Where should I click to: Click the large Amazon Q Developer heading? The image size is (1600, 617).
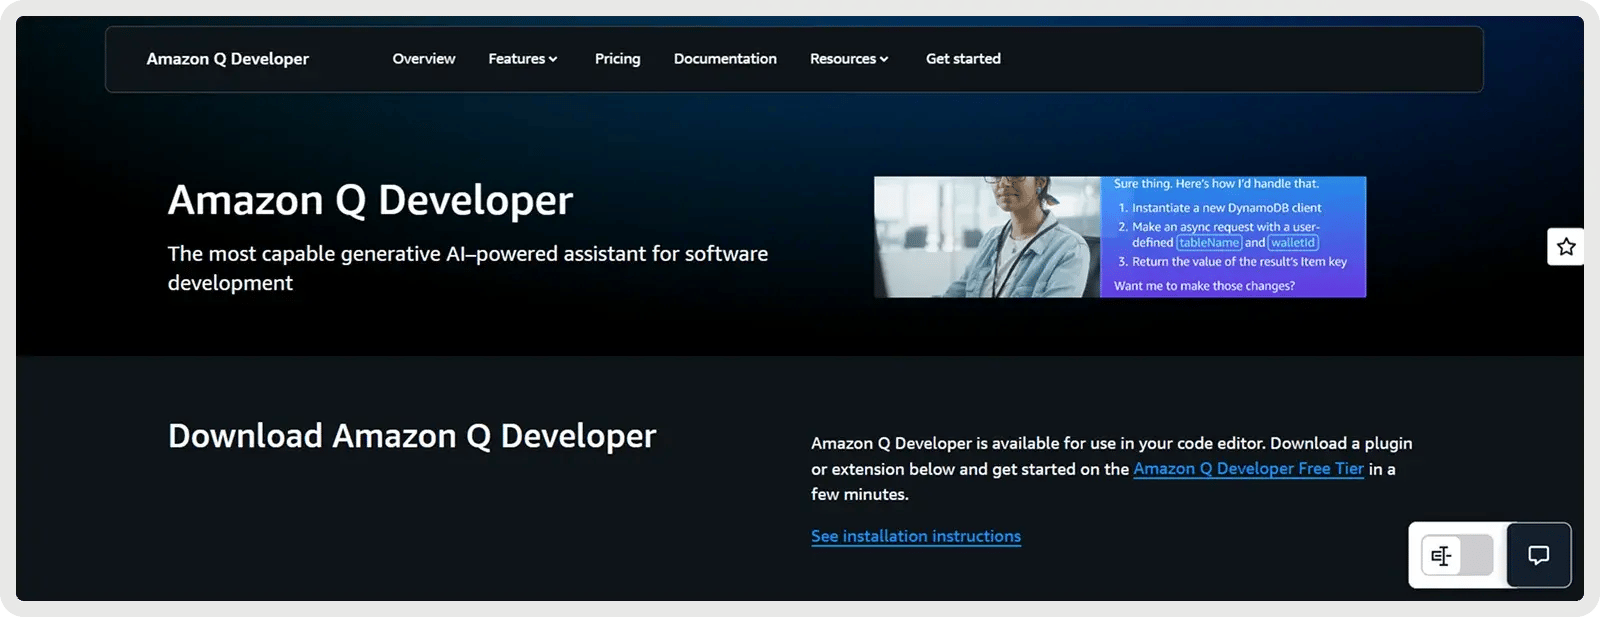coord(370,200)
